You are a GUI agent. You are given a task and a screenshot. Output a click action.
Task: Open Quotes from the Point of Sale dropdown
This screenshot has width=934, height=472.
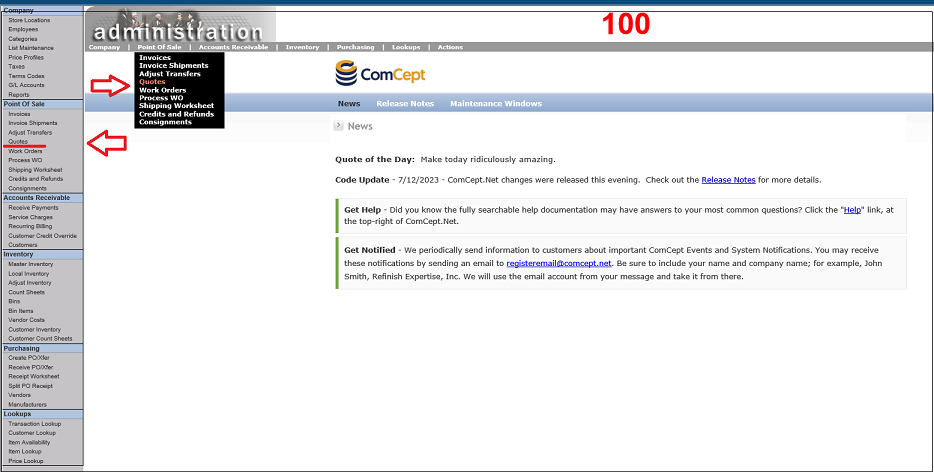click(152, 82)
